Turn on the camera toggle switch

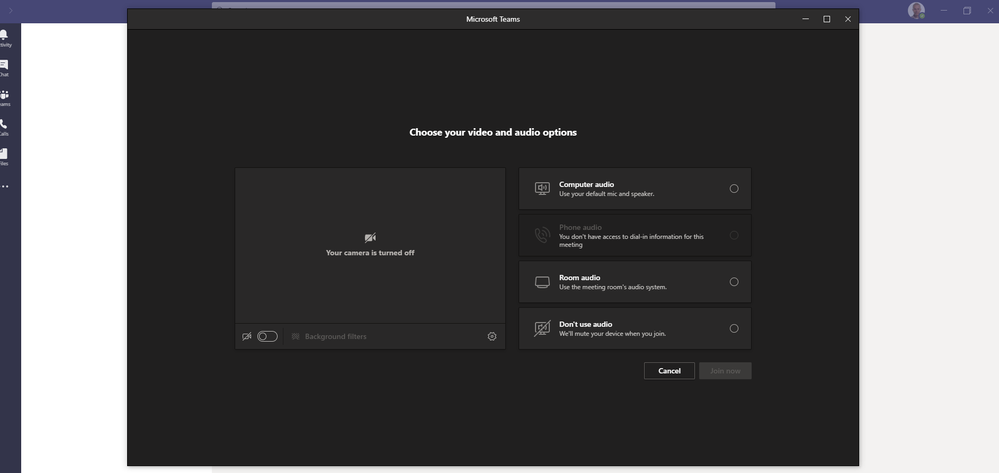(268, 337)
